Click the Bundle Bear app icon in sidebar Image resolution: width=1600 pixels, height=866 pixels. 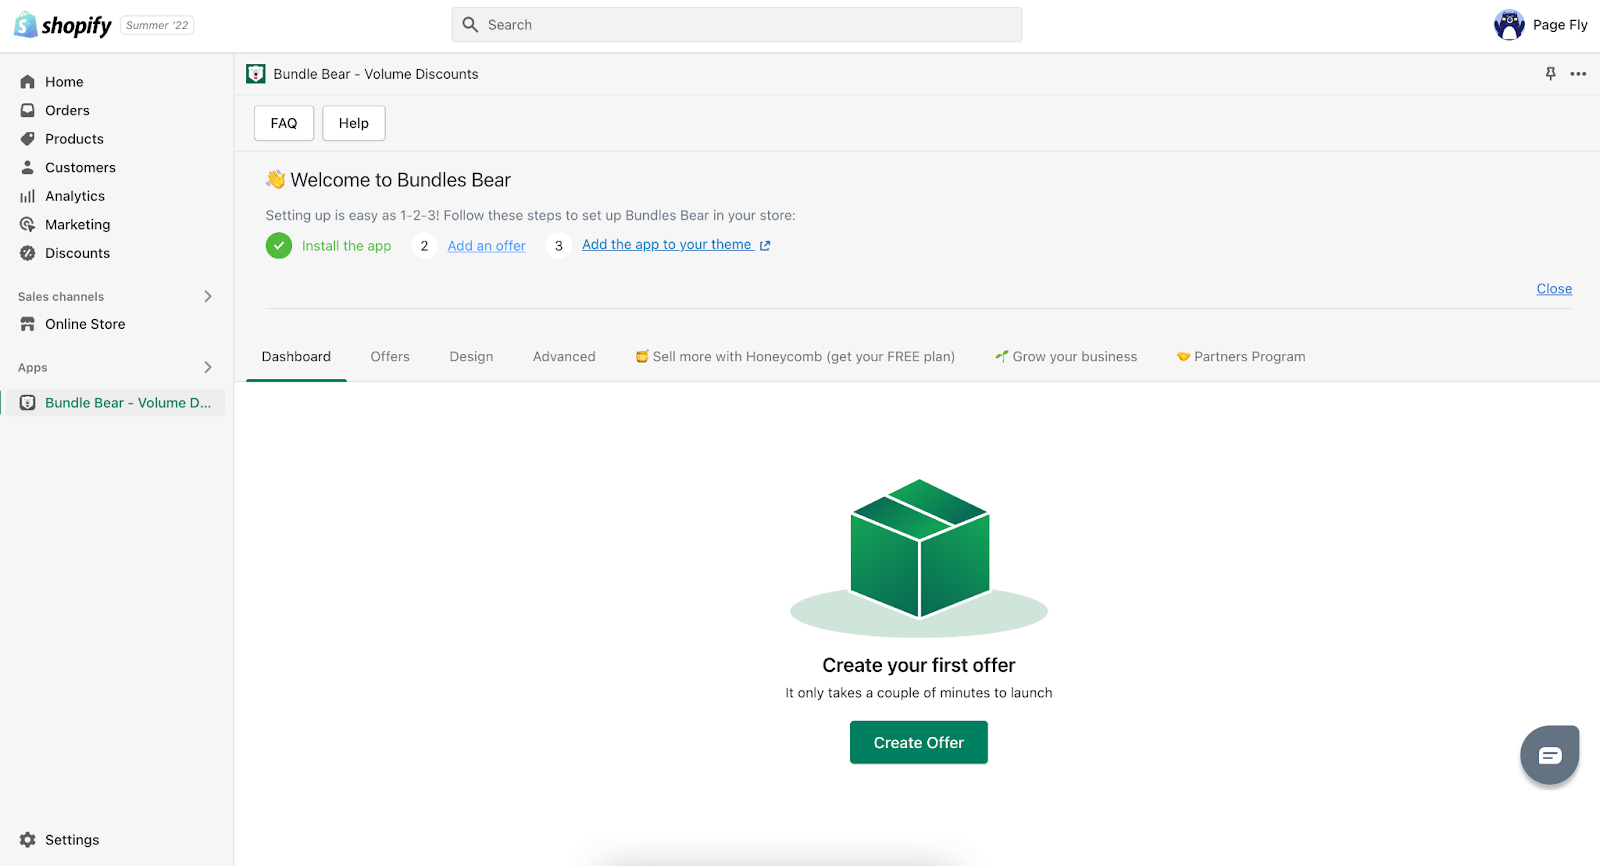pyautogui.click(x=28, y=403)
